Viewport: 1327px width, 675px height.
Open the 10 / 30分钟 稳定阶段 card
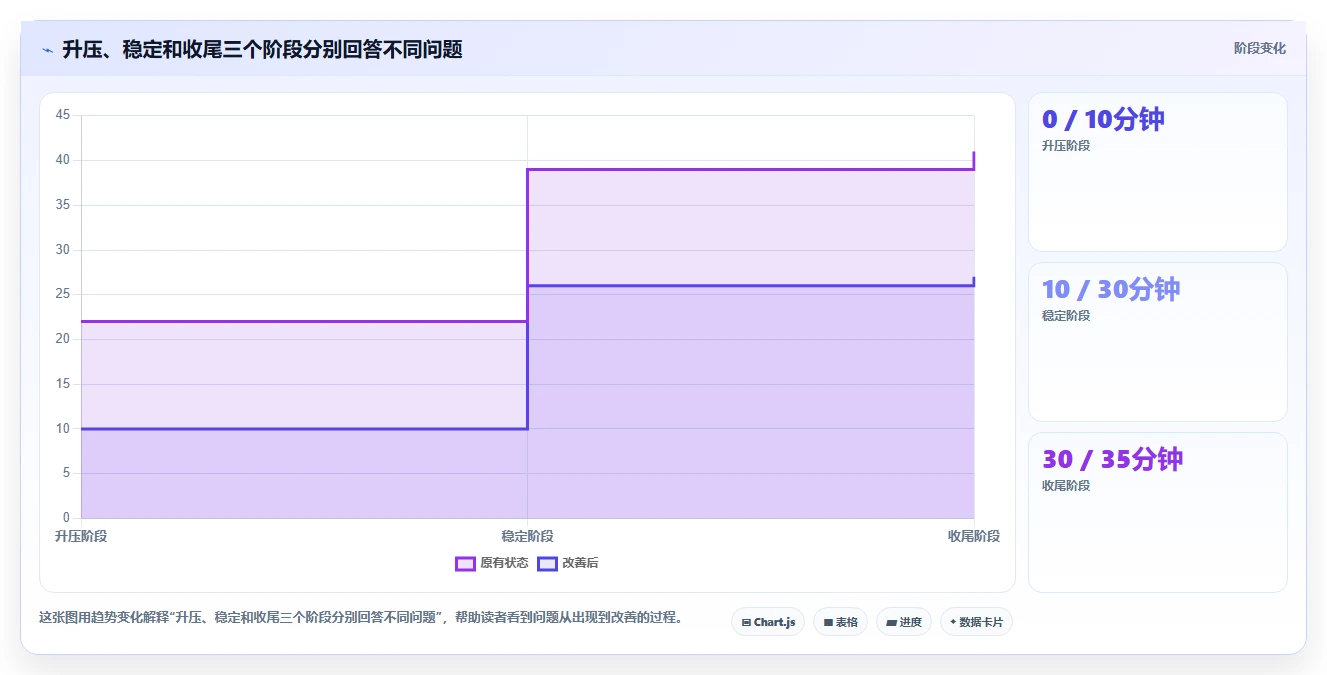[1157, 342]
